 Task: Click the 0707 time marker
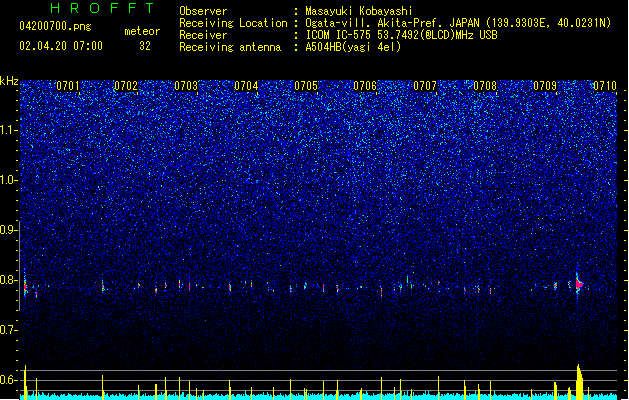(x=425, y=86)
